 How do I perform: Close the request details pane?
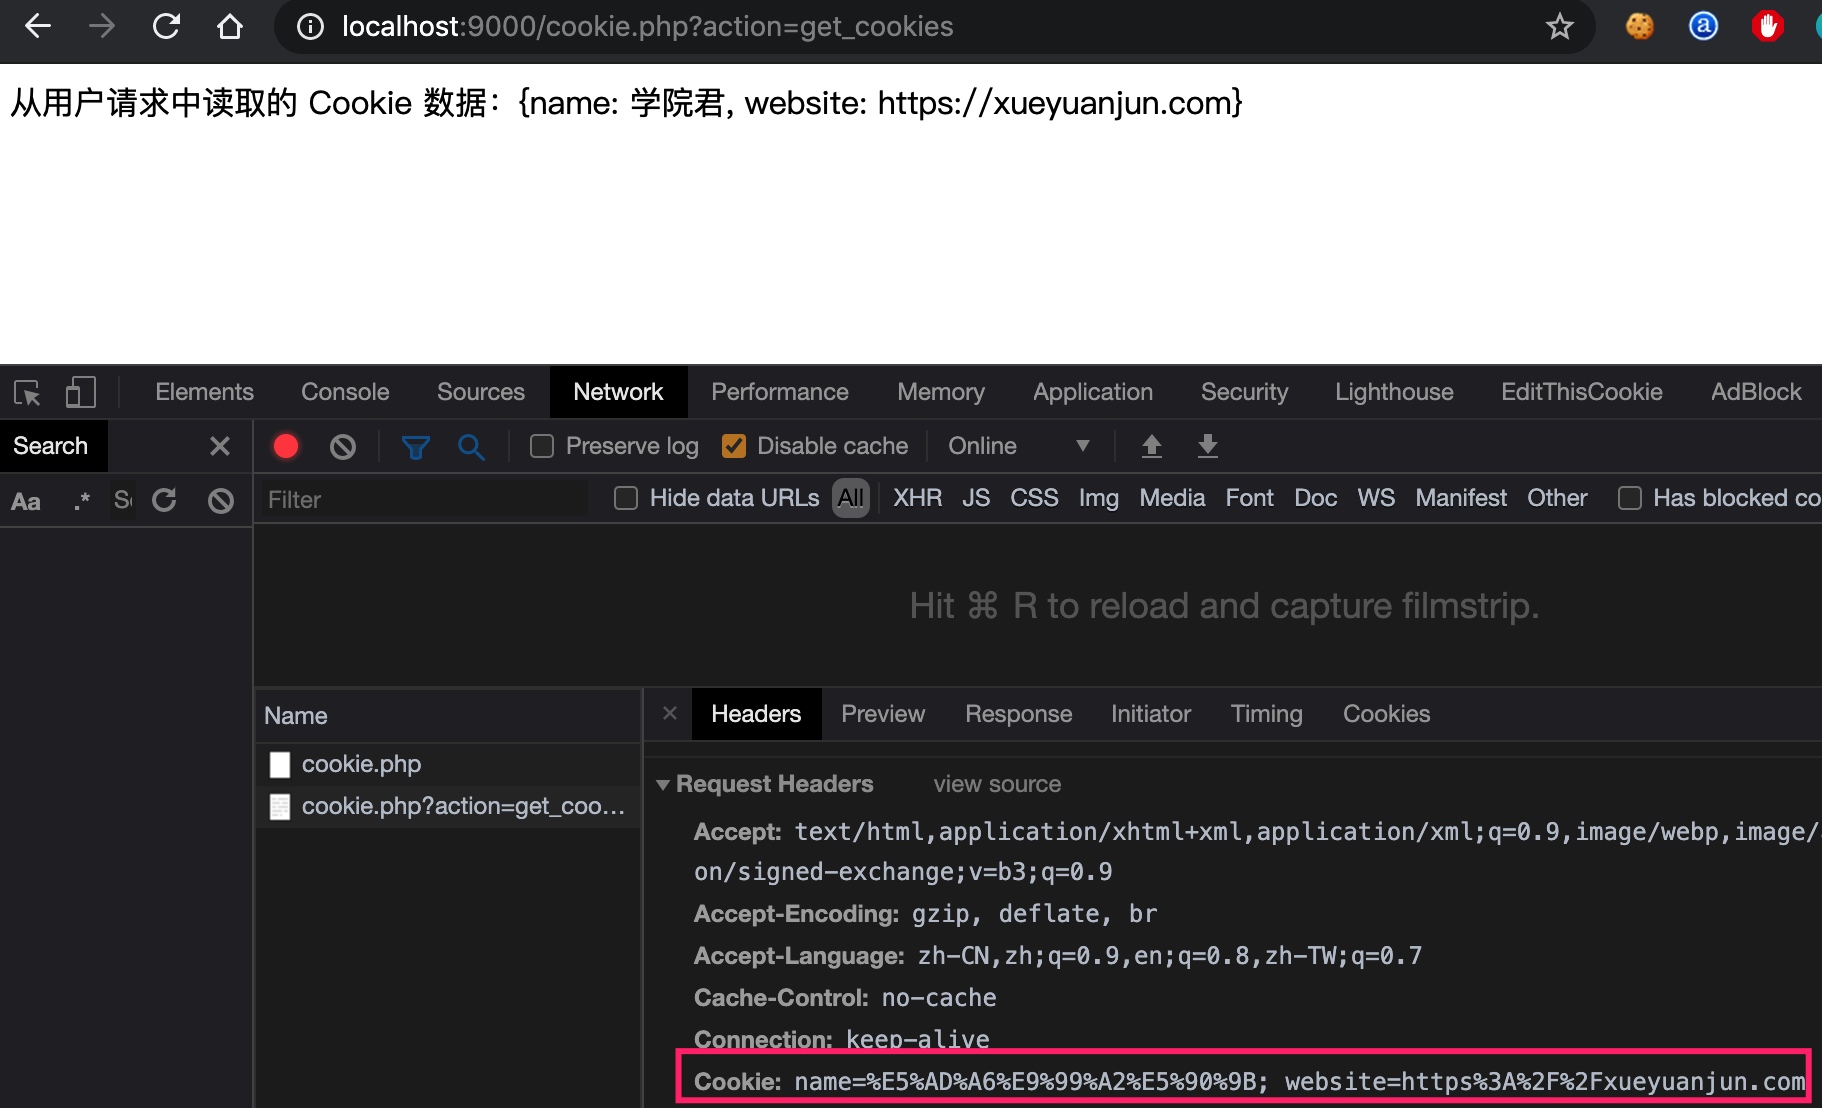[x=670, y=713]
